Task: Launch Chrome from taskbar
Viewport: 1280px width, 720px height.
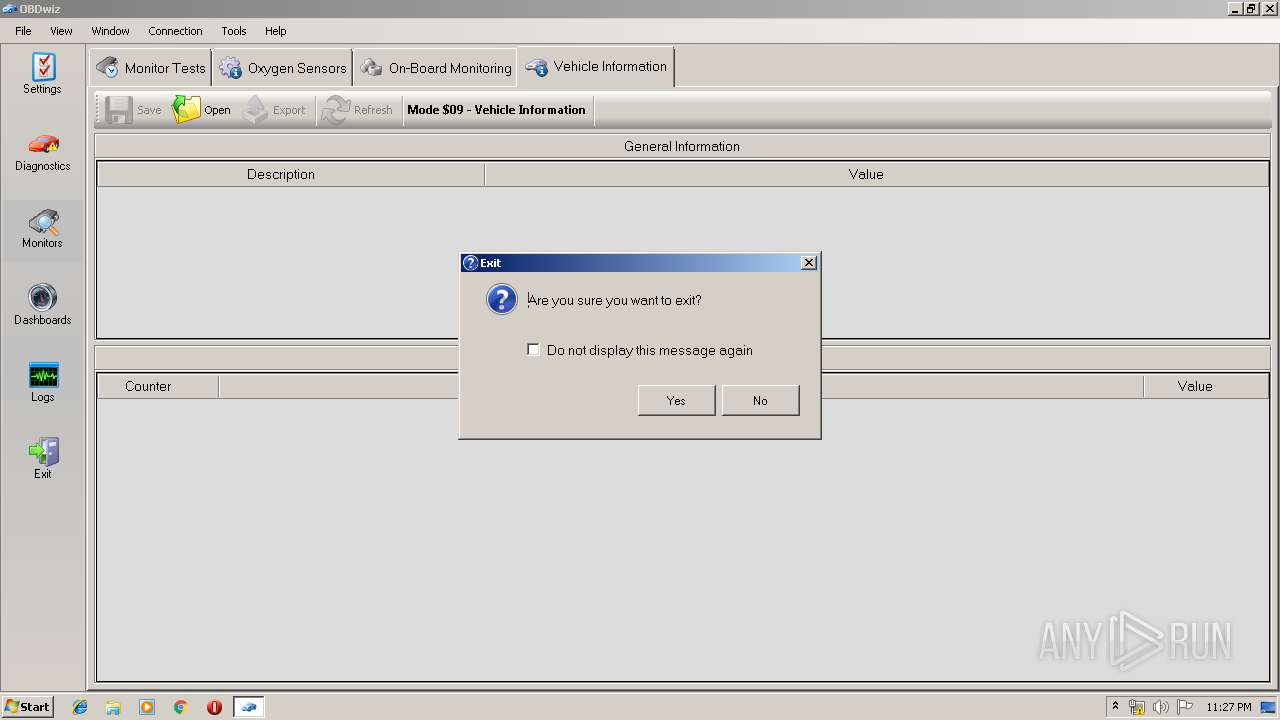Action: [181, 707]
